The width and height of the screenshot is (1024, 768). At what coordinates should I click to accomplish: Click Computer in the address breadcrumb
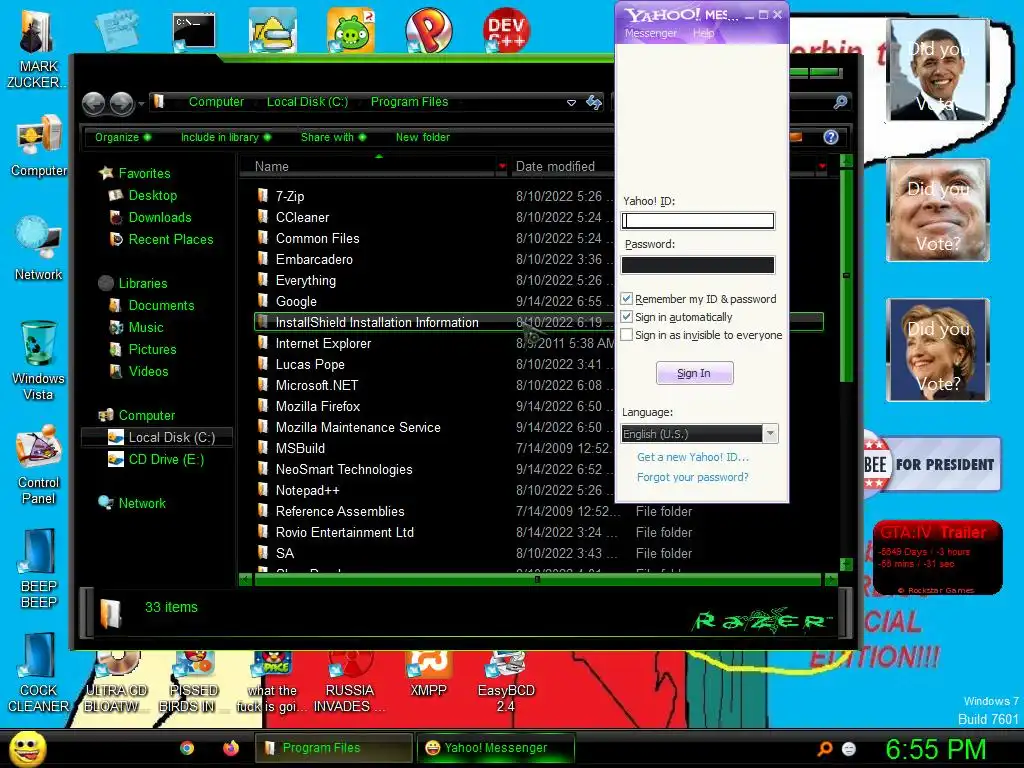click(216, 102)
